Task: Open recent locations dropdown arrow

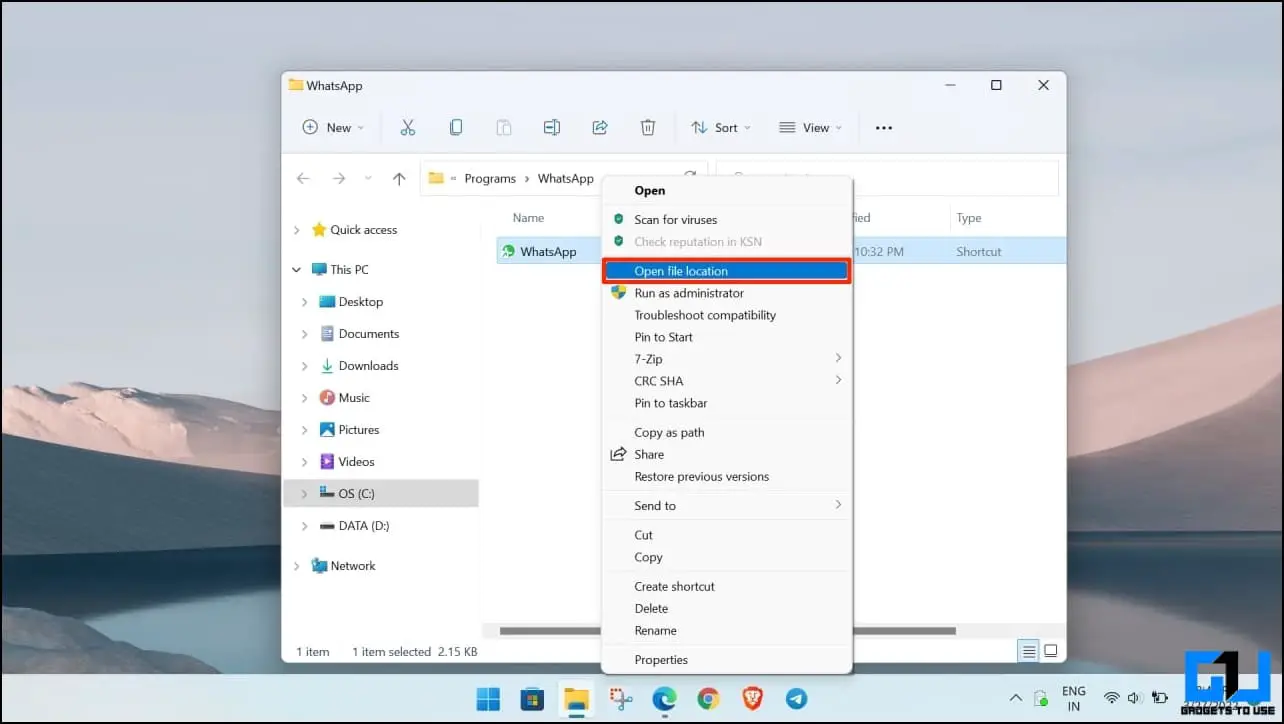Action: coord(368,178)
